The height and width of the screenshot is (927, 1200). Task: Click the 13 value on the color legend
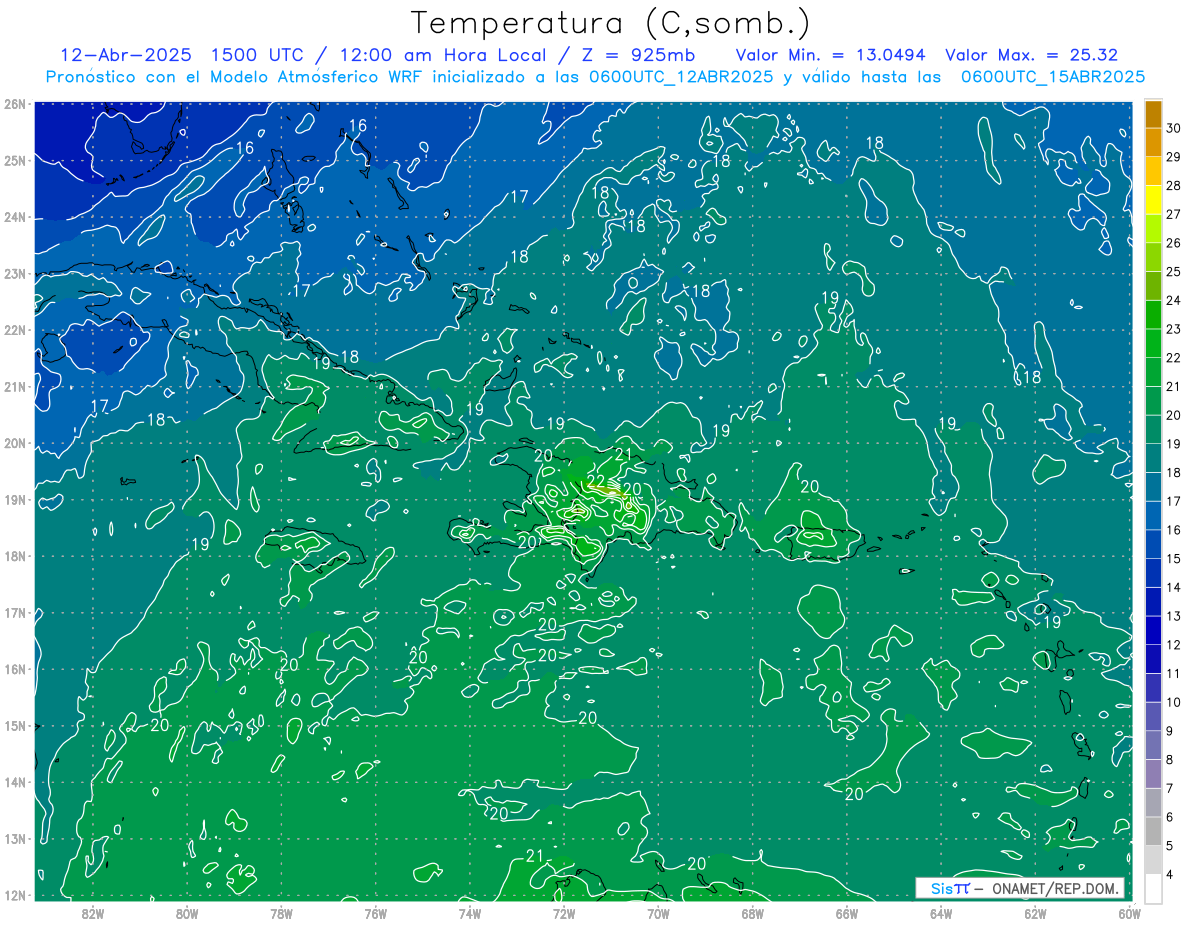(1173, 616)
